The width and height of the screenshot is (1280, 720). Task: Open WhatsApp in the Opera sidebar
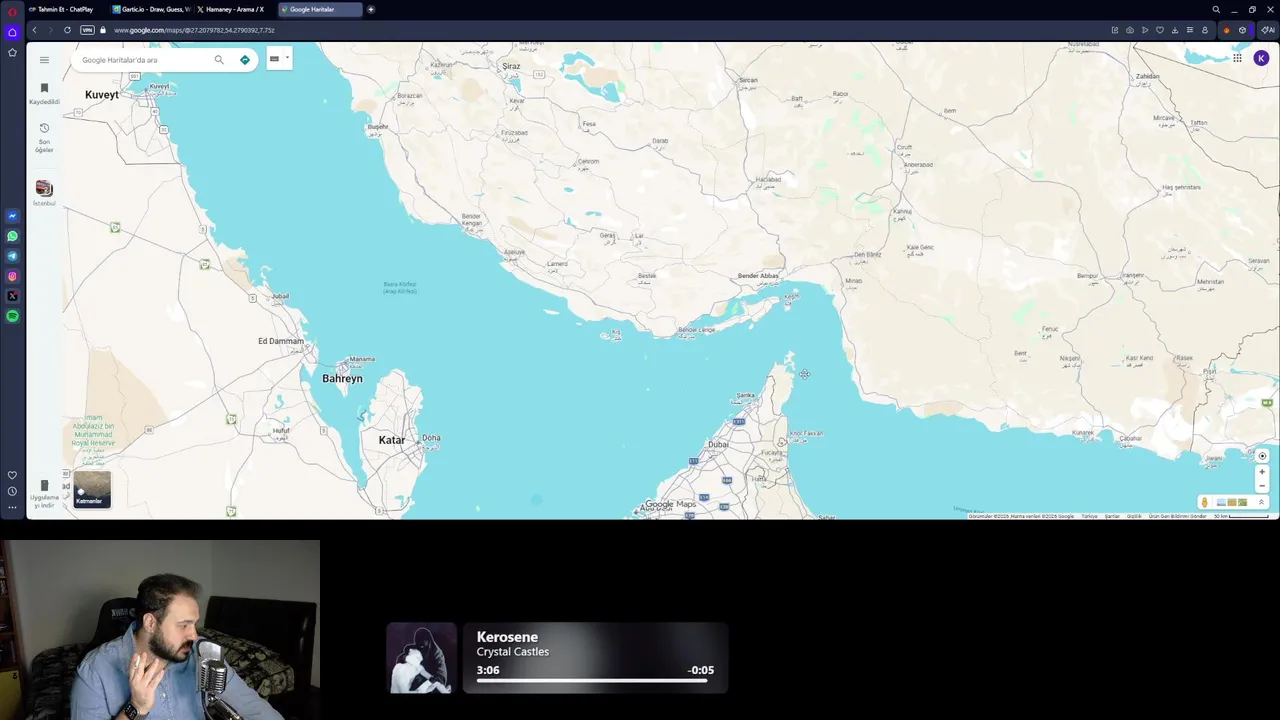[12, 236]
